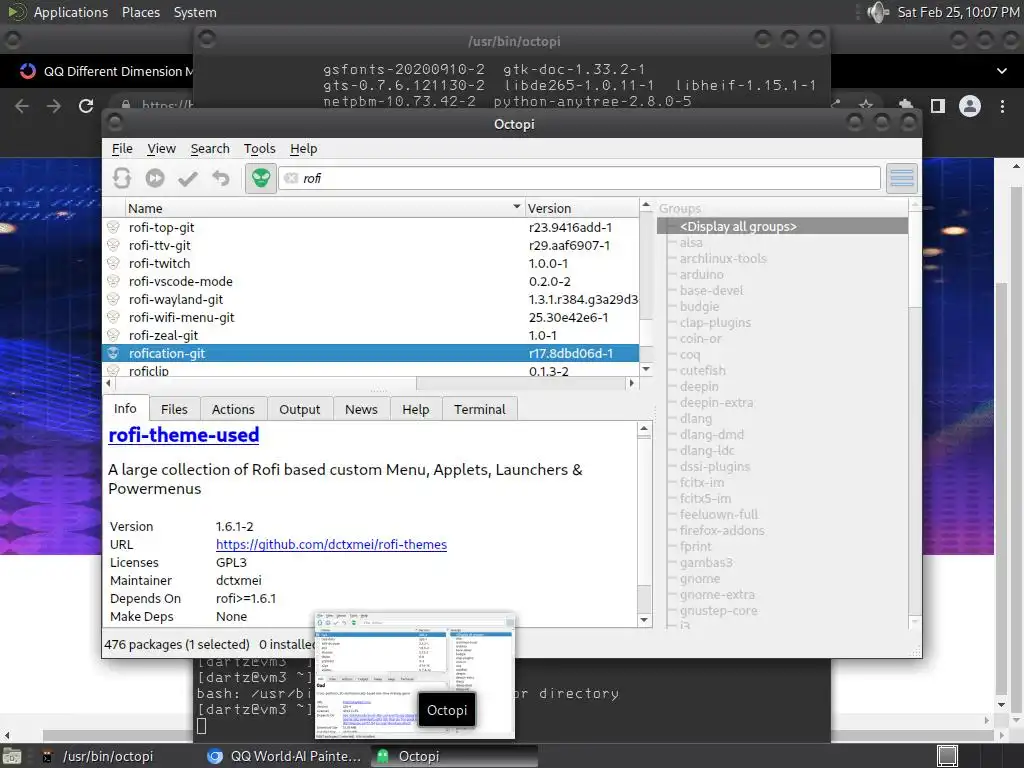Select the gnustep-core group
1024x768 pixels.
(x=718, y=611)
